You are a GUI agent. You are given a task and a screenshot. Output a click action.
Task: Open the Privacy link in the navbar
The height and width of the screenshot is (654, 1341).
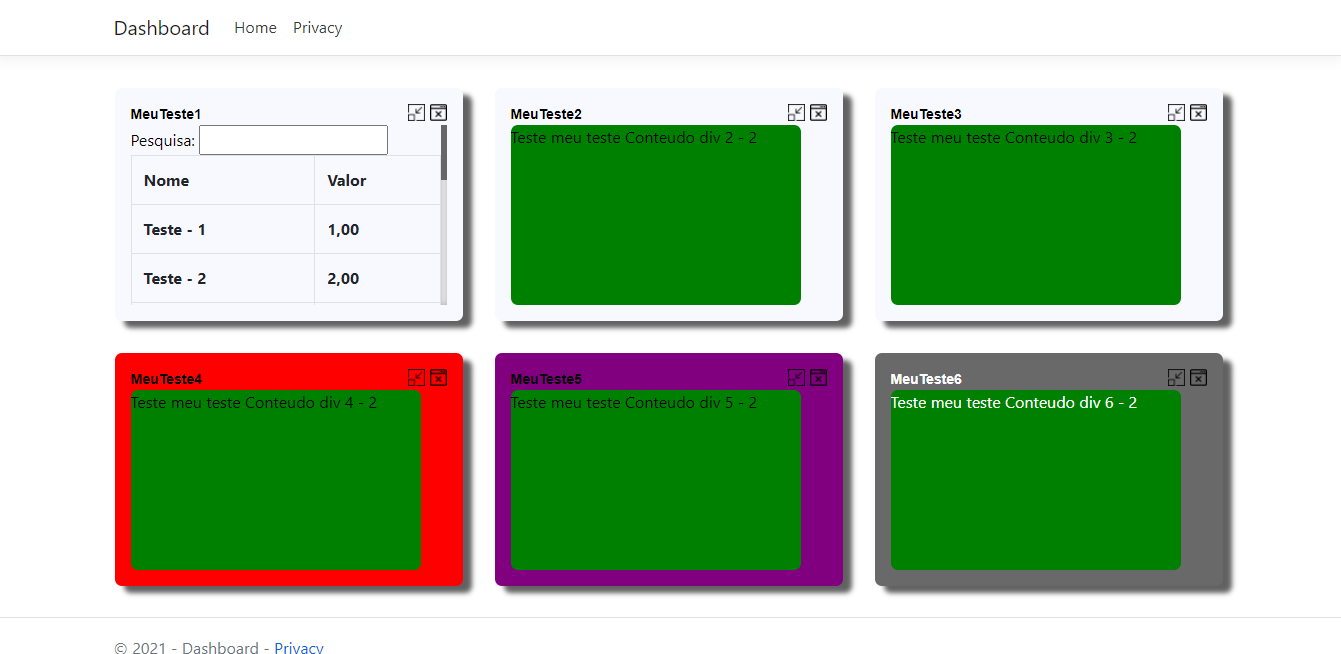pos(317,28)
